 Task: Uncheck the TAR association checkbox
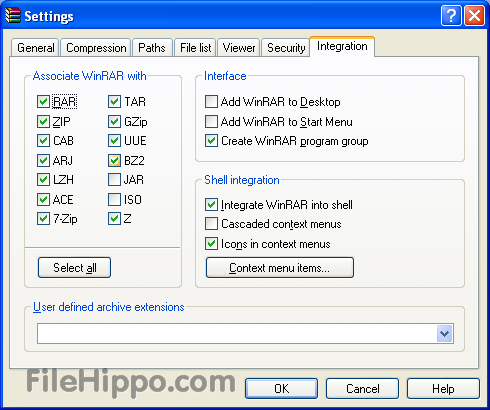[114, 102]
